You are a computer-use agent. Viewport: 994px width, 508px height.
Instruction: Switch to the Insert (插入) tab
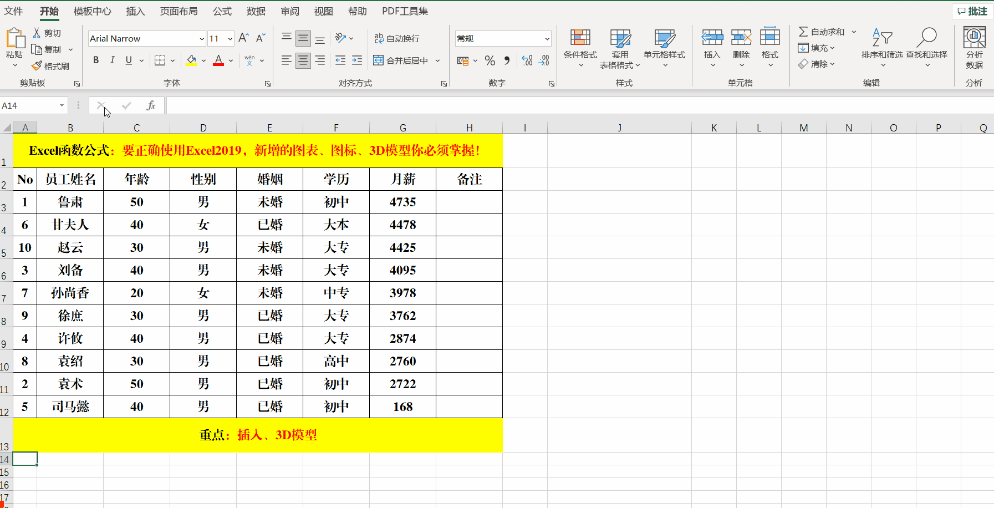pos(135,11)
